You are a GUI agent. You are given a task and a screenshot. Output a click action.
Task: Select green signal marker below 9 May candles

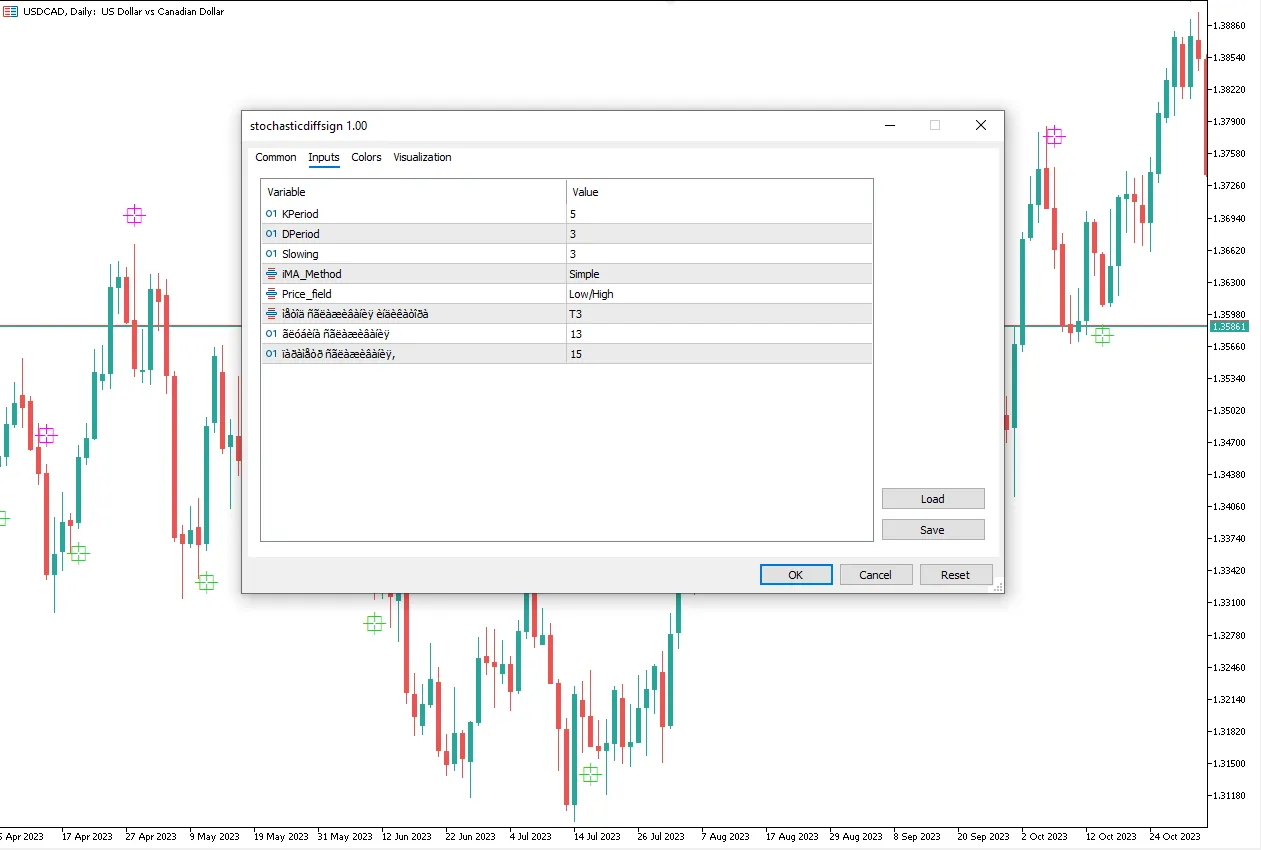click(x=206, y=582)
